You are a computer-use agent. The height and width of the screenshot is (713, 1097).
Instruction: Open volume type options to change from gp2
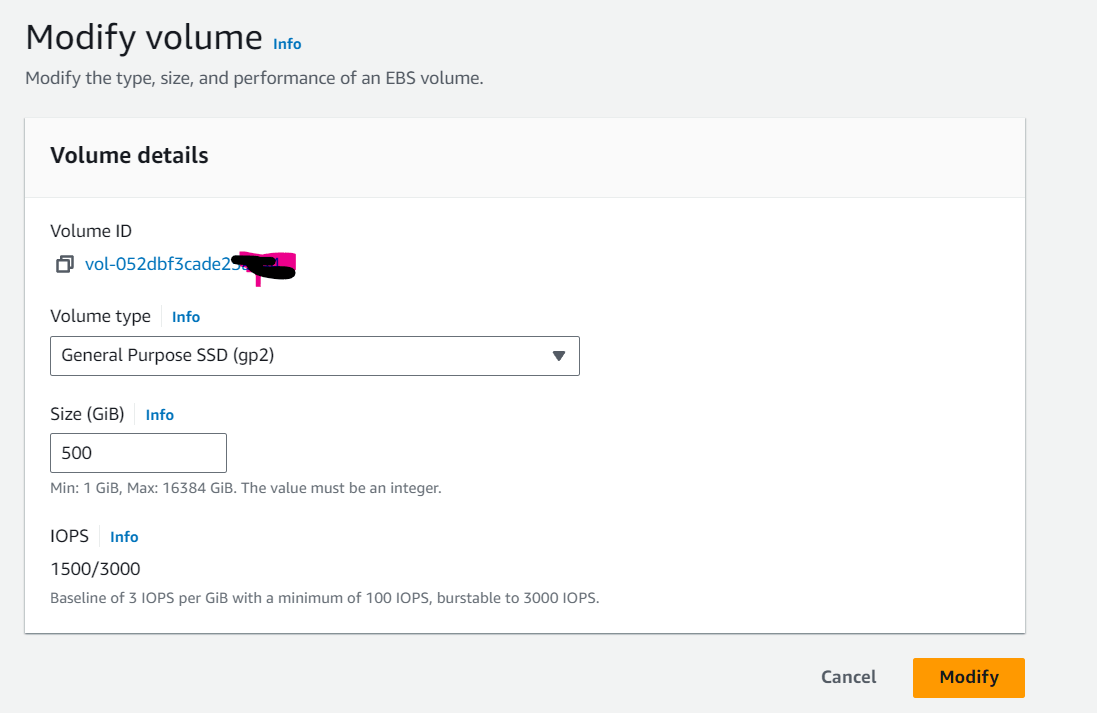[x=315, y=356]
